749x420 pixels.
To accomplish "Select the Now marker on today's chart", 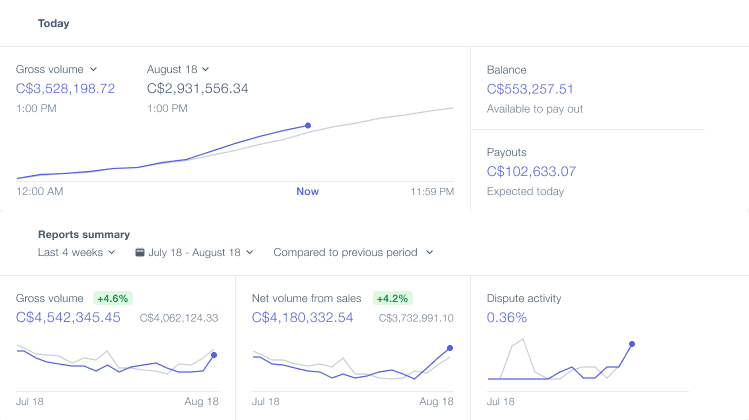I will (308, 192).
